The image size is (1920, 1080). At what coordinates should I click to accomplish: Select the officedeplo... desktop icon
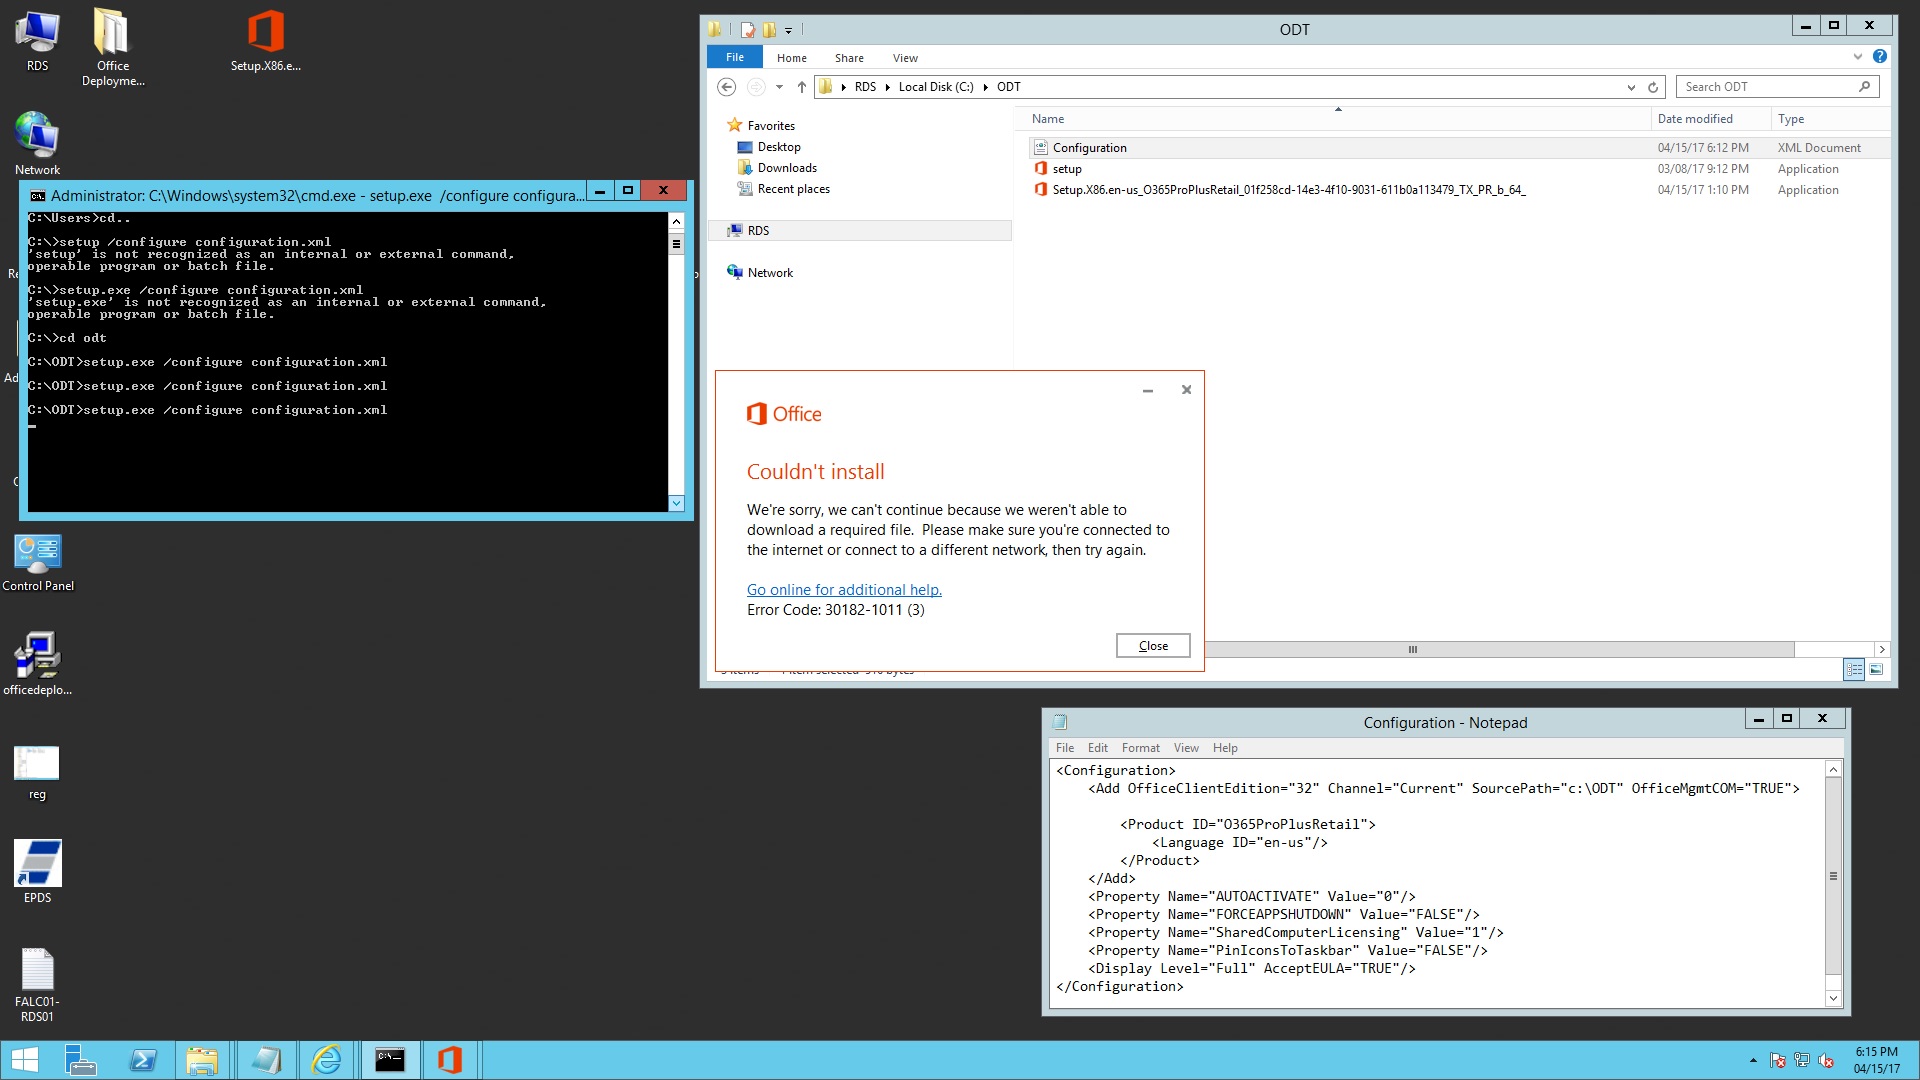click(38, 664)
